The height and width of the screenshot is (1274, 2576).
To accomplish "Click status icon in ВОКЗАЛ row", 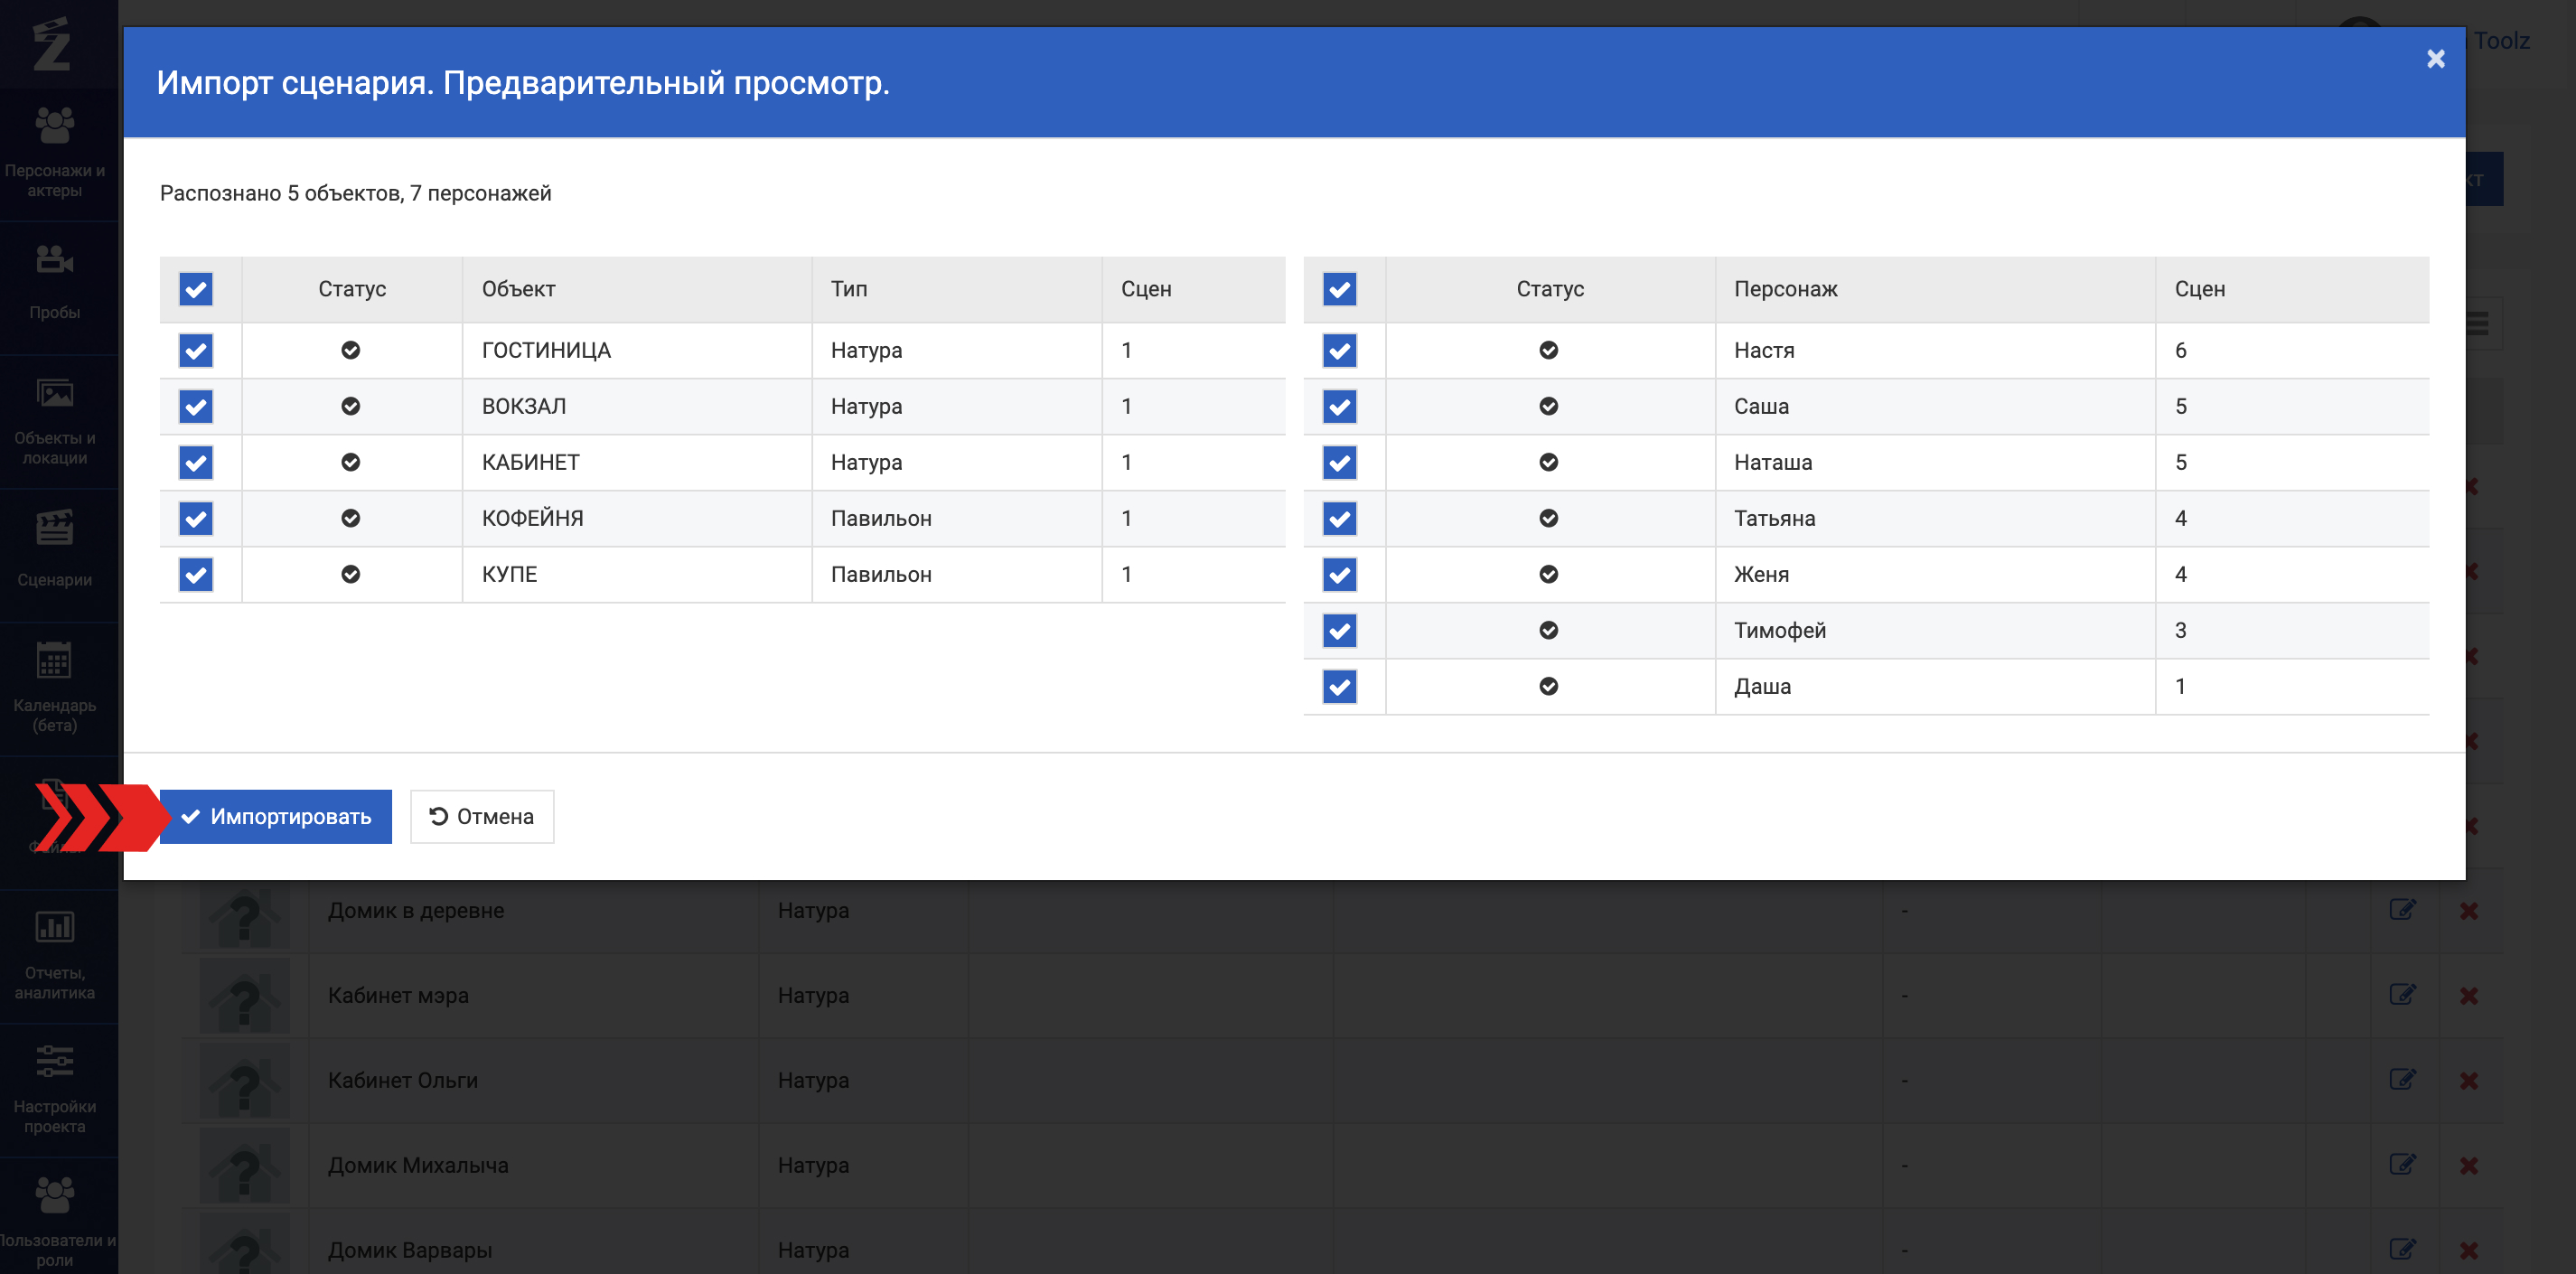I will (x=350, y=406).
